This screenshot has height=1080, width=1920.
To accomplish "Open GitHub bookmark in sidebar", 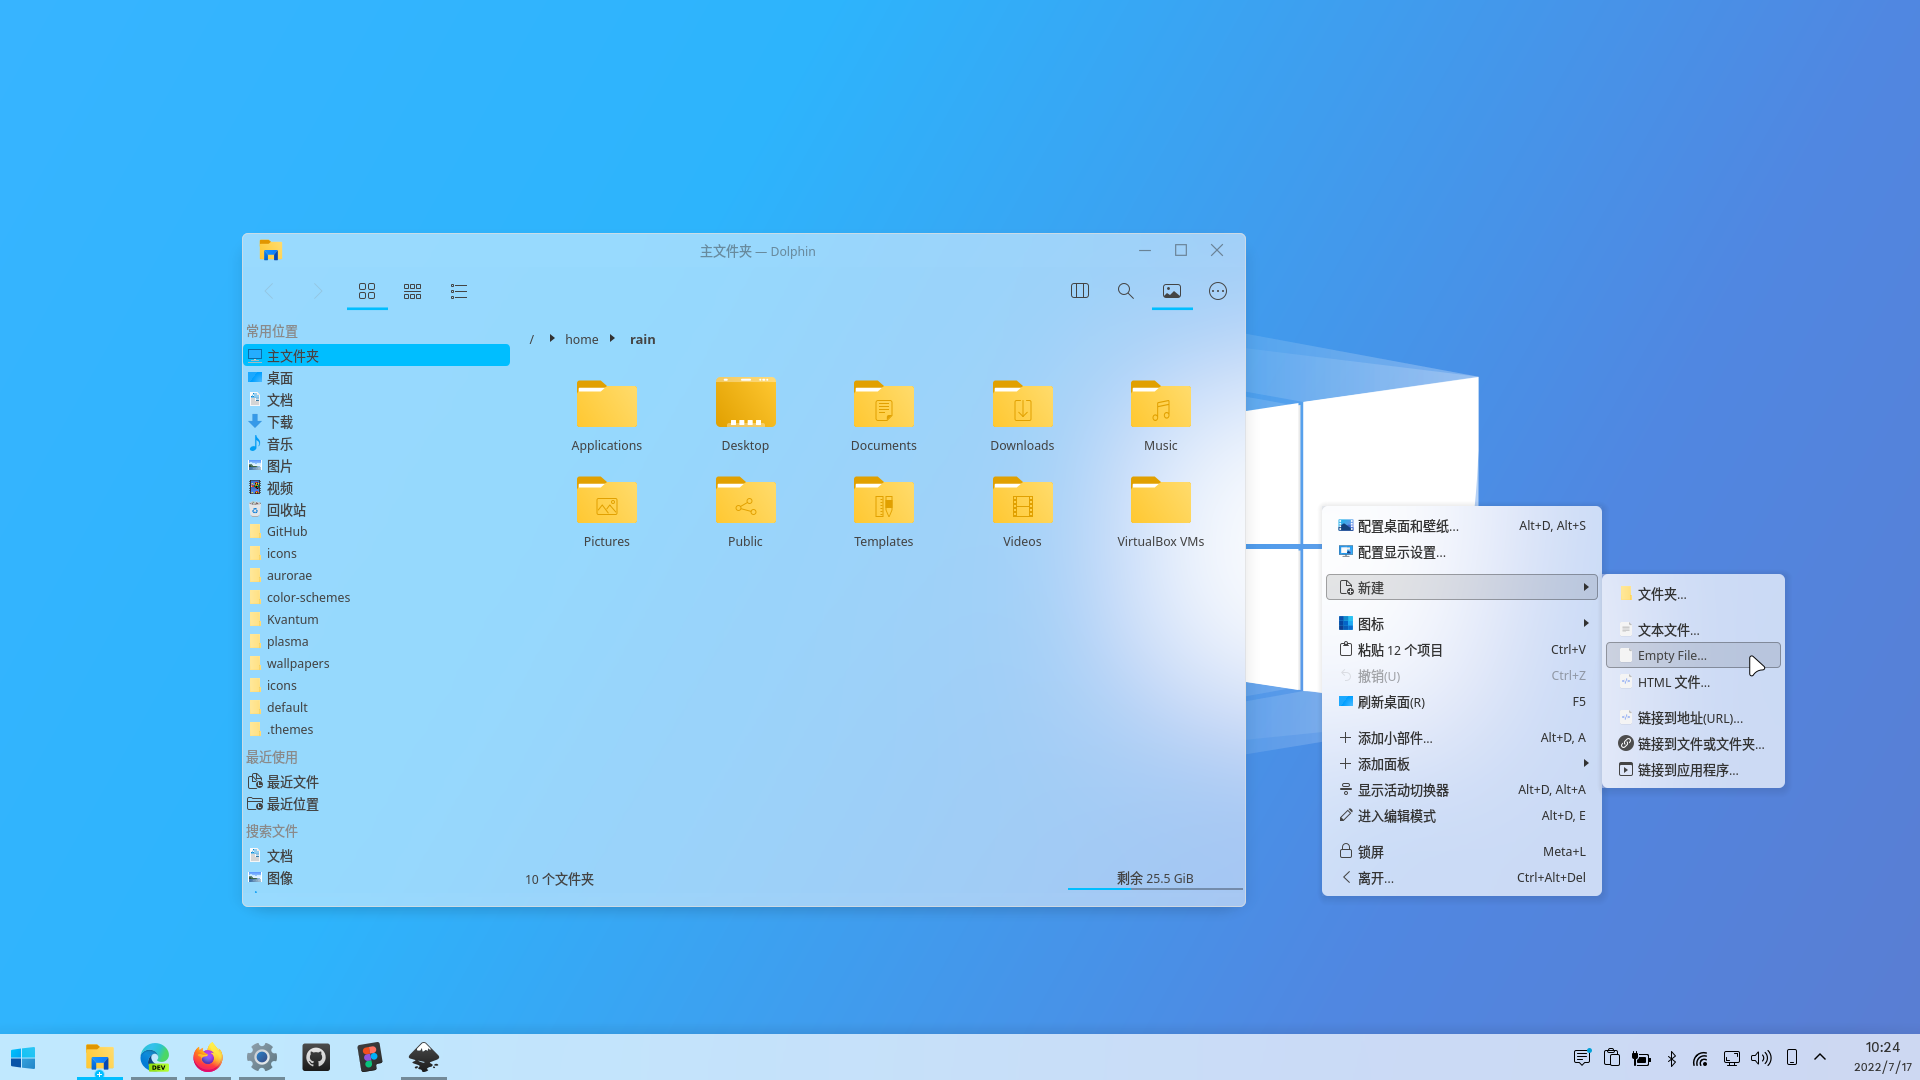I will tap(376, 531).
